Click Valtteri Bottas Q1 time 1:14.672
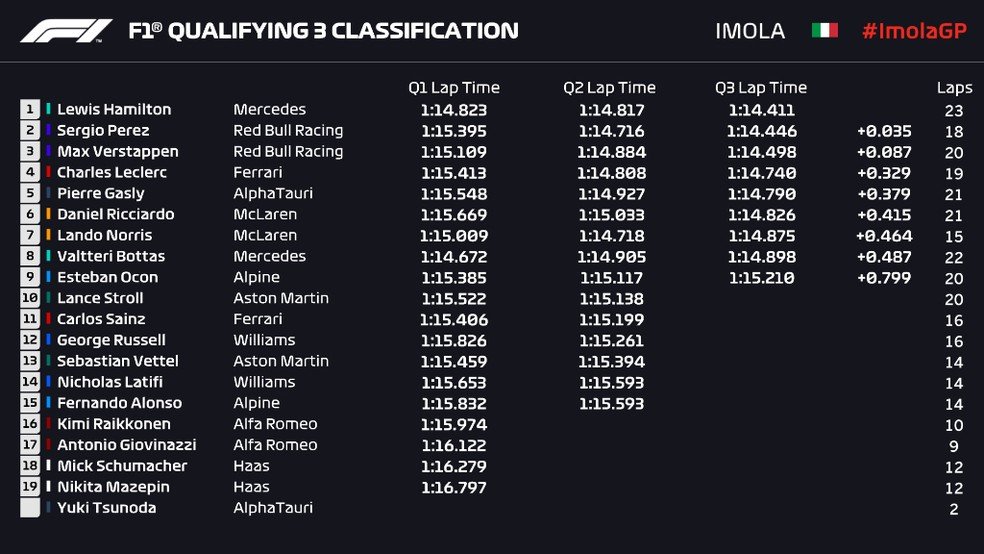This screenshot has width=984, height=554. (x=454, y=257)
